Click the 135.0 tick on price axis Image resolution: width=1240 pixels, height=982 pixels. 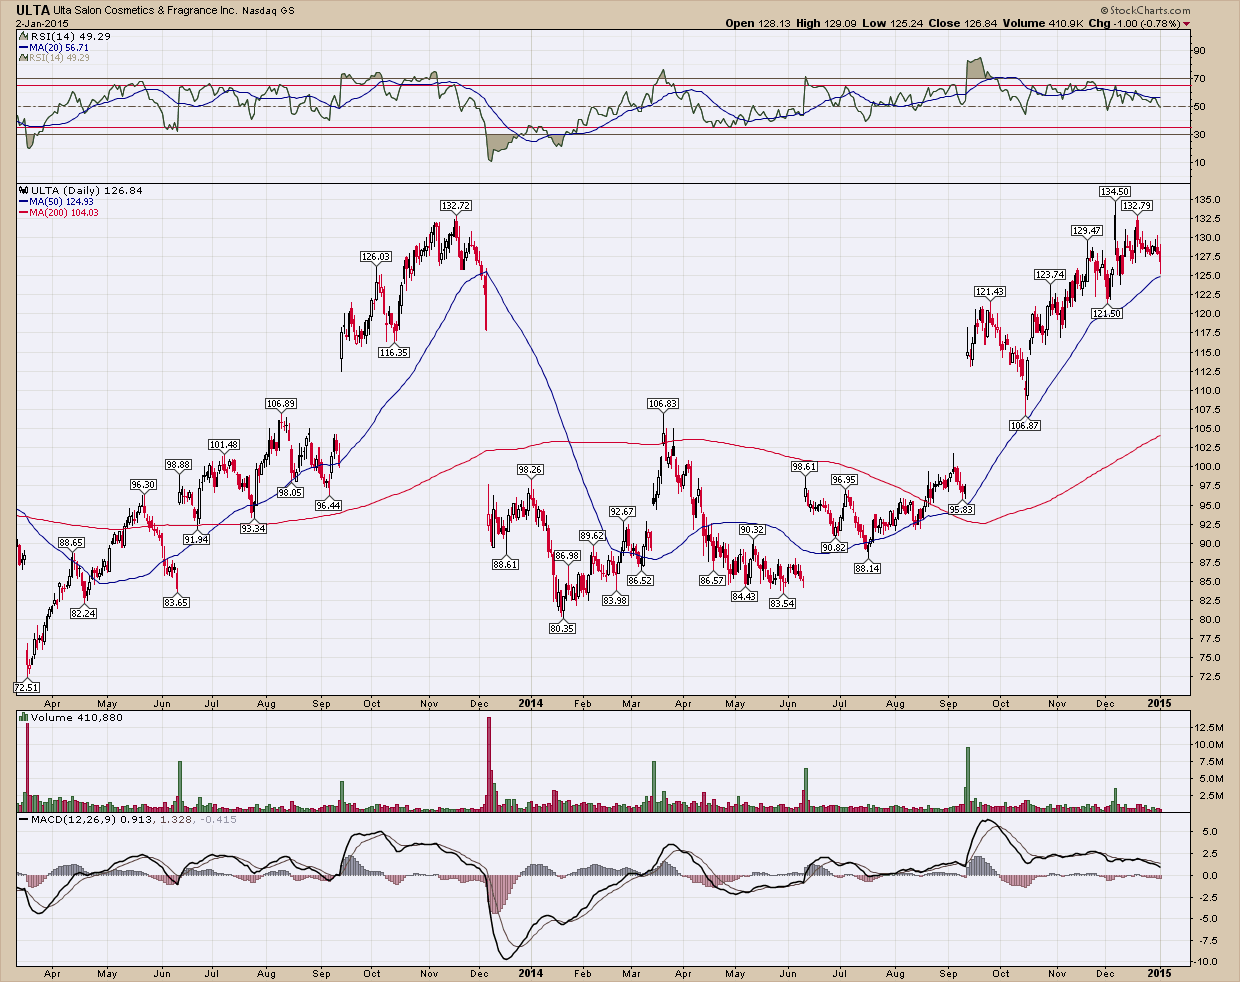pyautogui.click(x=1208, y=199)
